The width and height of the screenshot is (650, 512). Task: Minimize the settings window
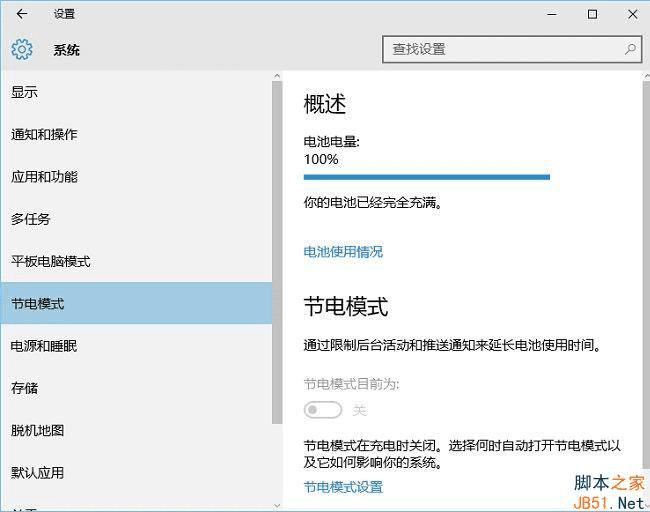[552, 15]
